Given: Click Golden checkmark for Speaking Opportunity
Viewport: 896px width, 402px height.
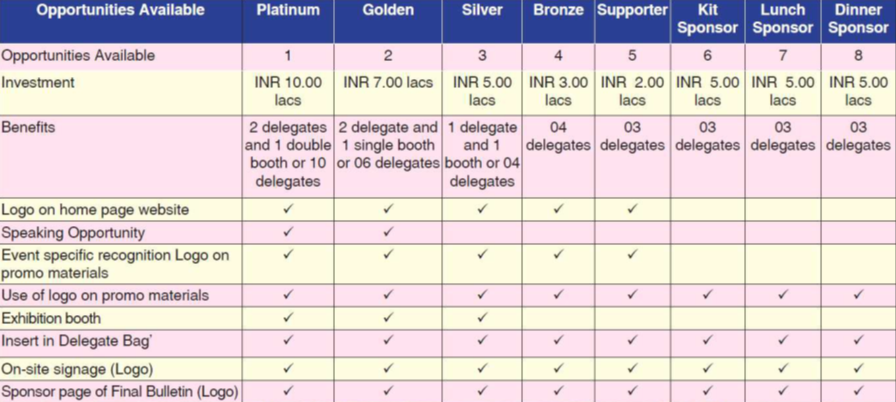Looking at the screenshot, I should coord(388,232).
